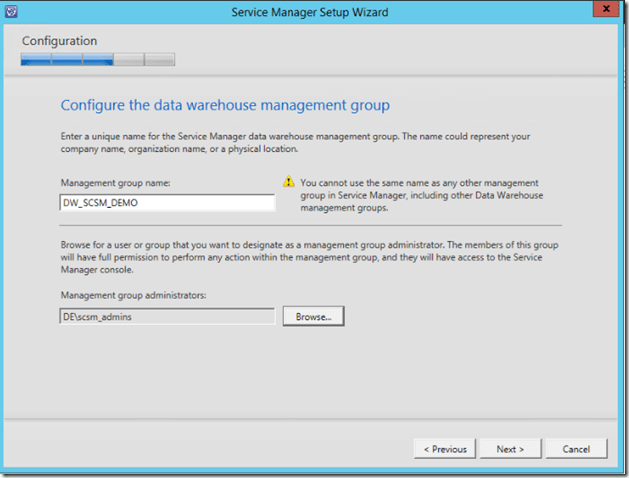Click the yellow warning triangle icon
This screenshot has height=478, width=629.
289,183
